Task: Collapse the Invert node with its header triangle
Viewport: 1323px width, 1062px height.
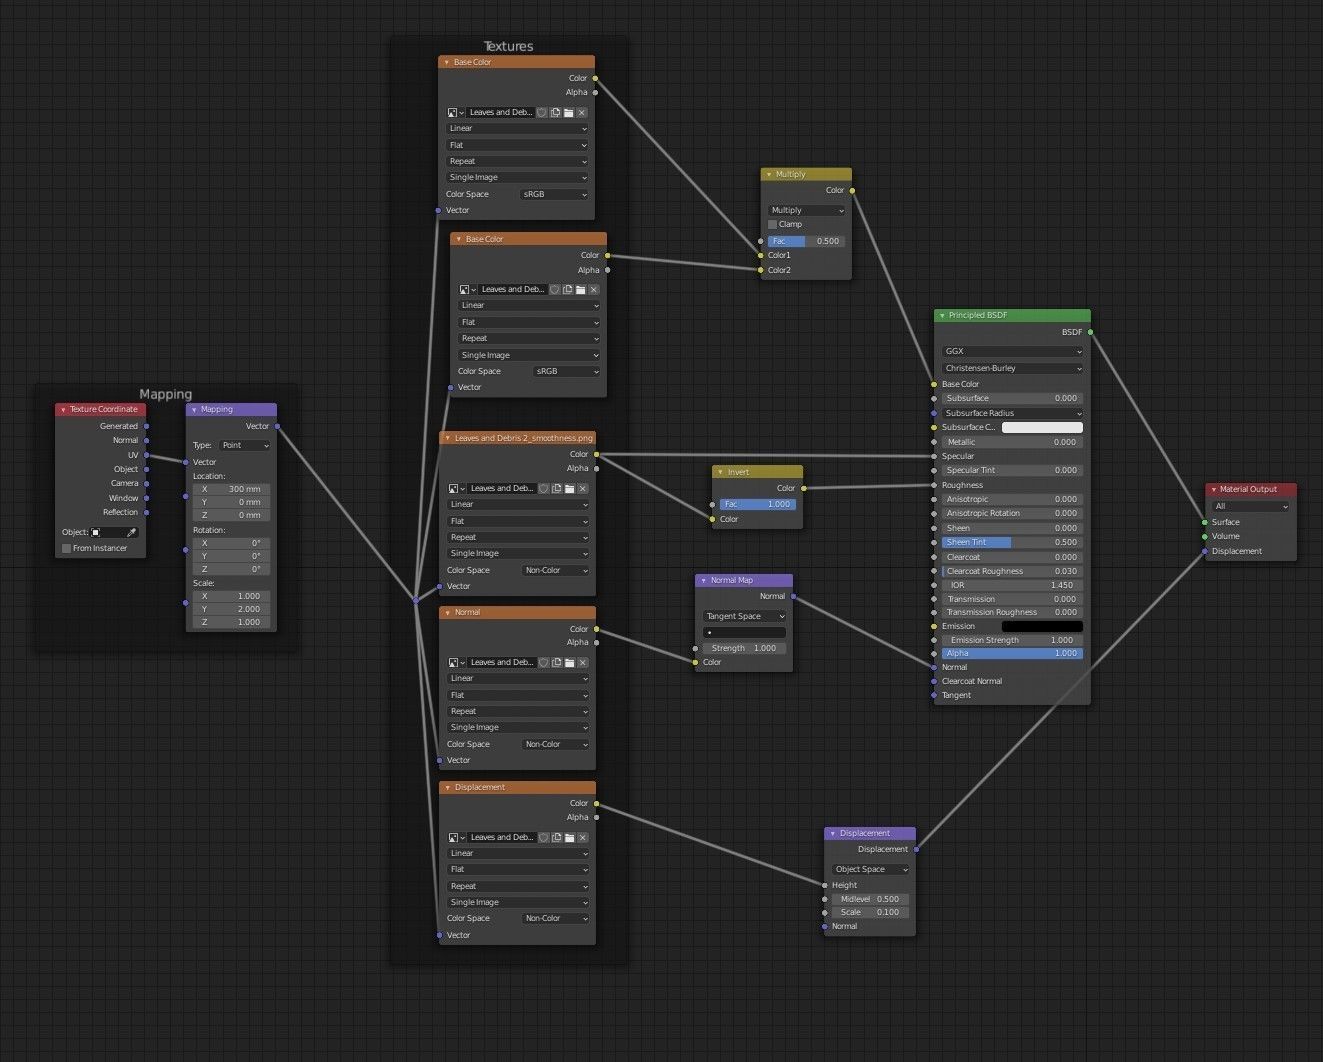Action: click(x=720, y=471)
